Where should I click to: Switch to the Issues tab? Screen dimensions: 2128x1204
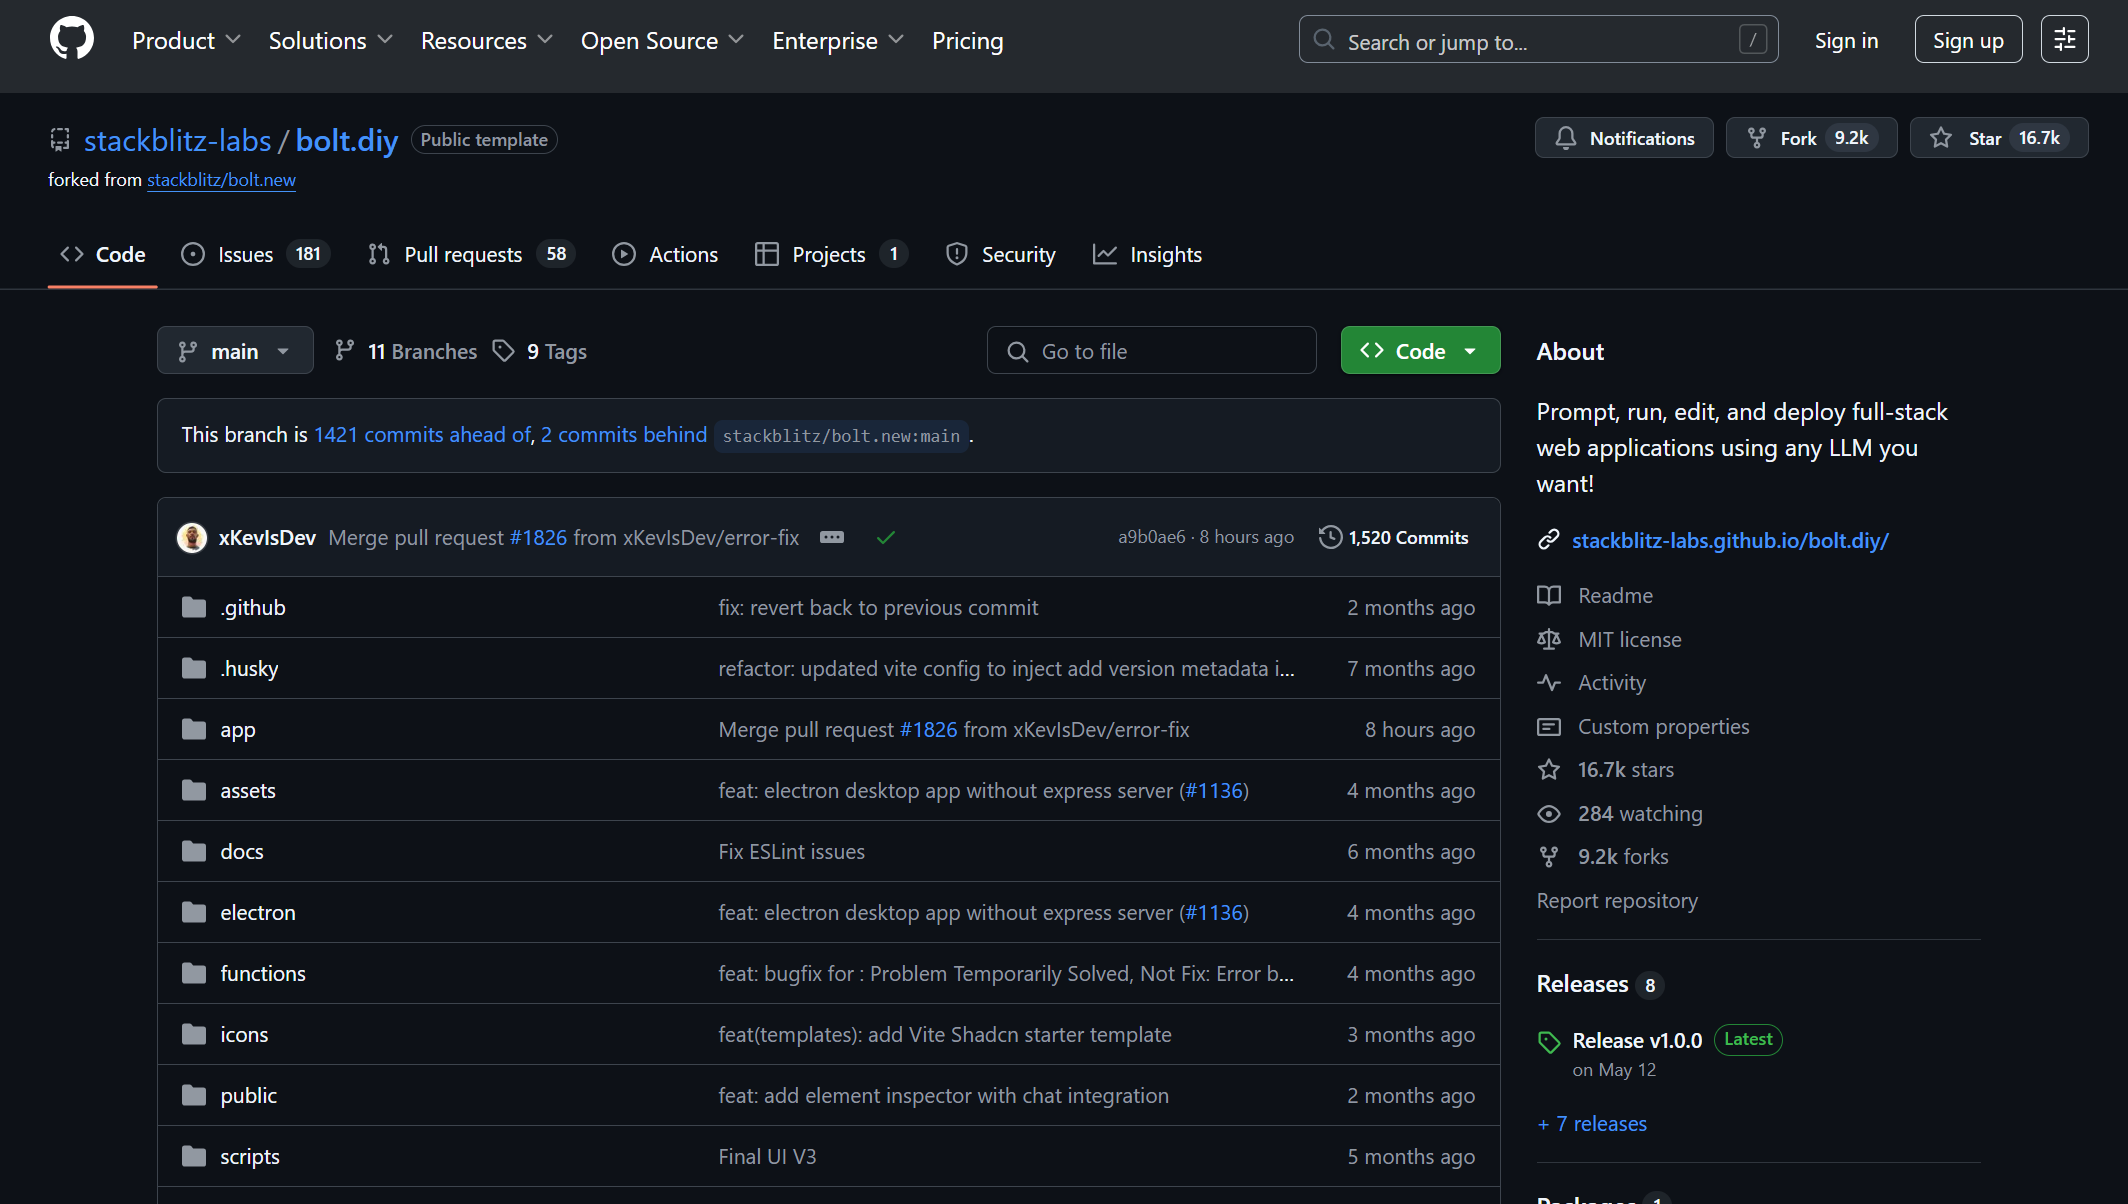click(245, 255)
